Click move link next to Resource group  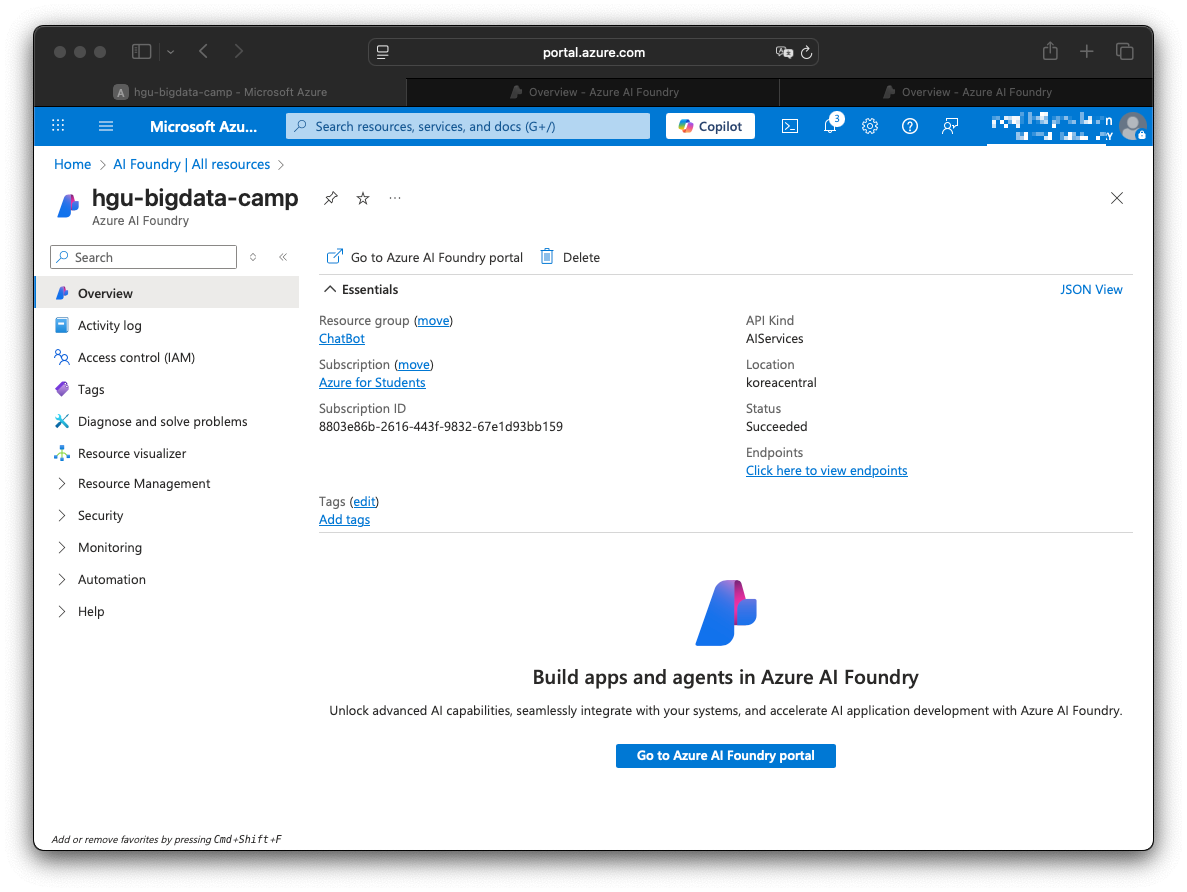434,320
